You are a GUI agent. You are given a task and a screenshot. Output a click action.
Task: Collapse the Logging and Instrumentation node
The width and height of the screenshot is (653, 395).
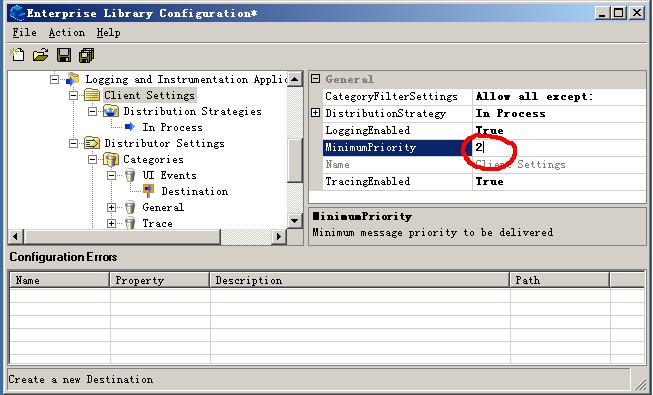55,79
